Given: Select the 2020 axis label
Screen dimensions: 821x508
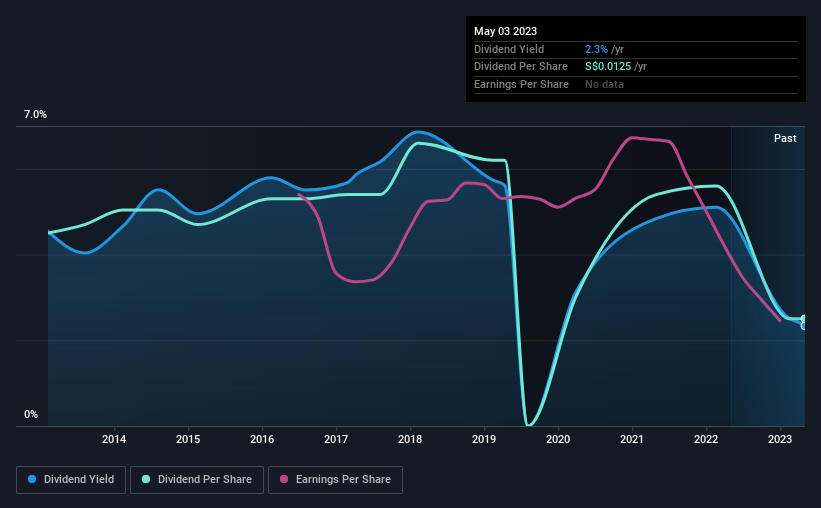Looking at the screenshot, I should click(x=558, y=439).
